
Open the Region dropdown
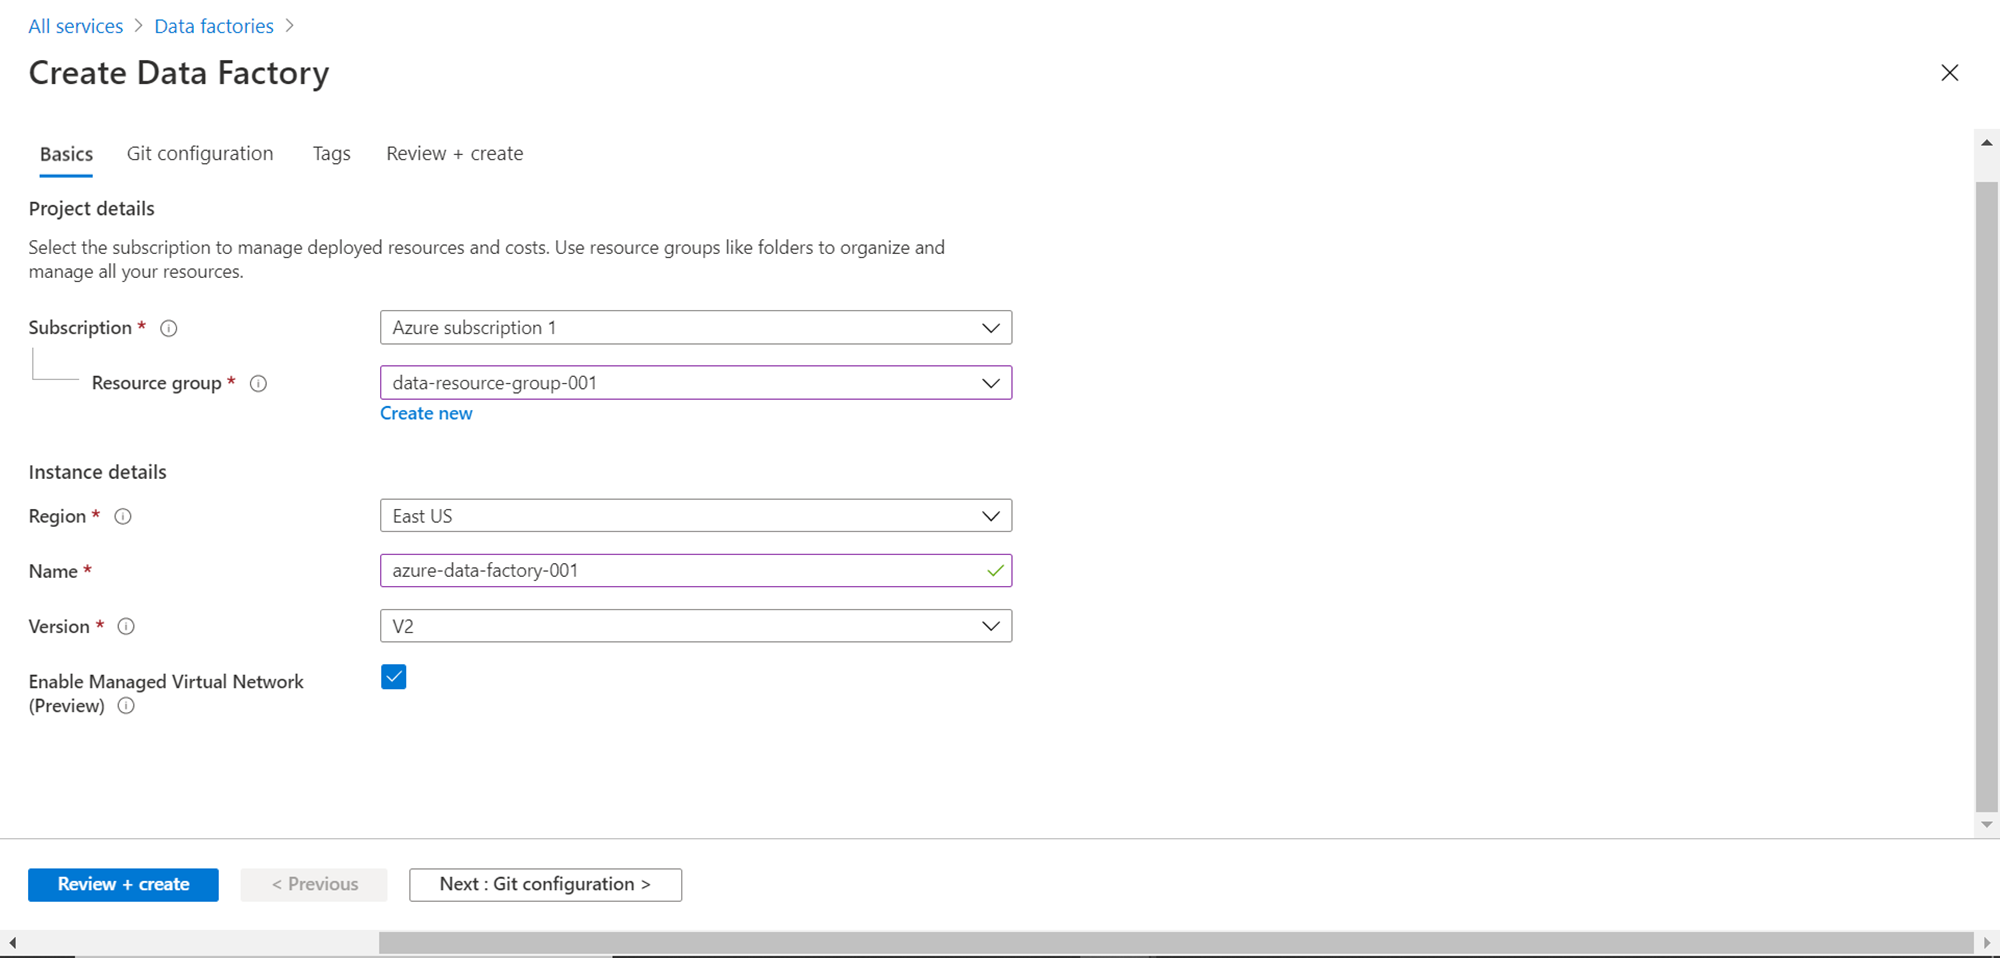[x=696, y=516]
